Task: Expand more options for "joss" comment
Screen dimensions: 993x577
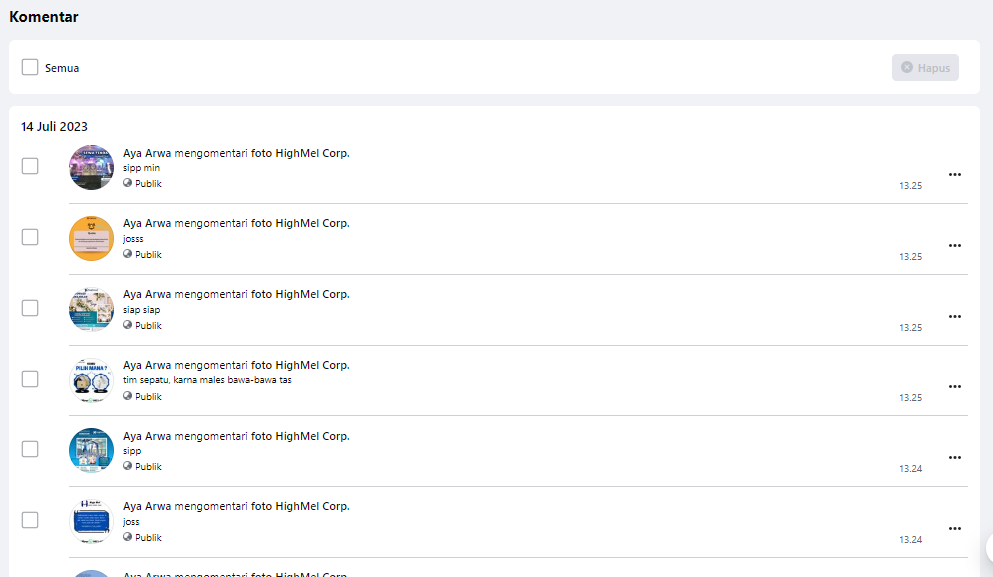Action: click(x=954, y=529)
